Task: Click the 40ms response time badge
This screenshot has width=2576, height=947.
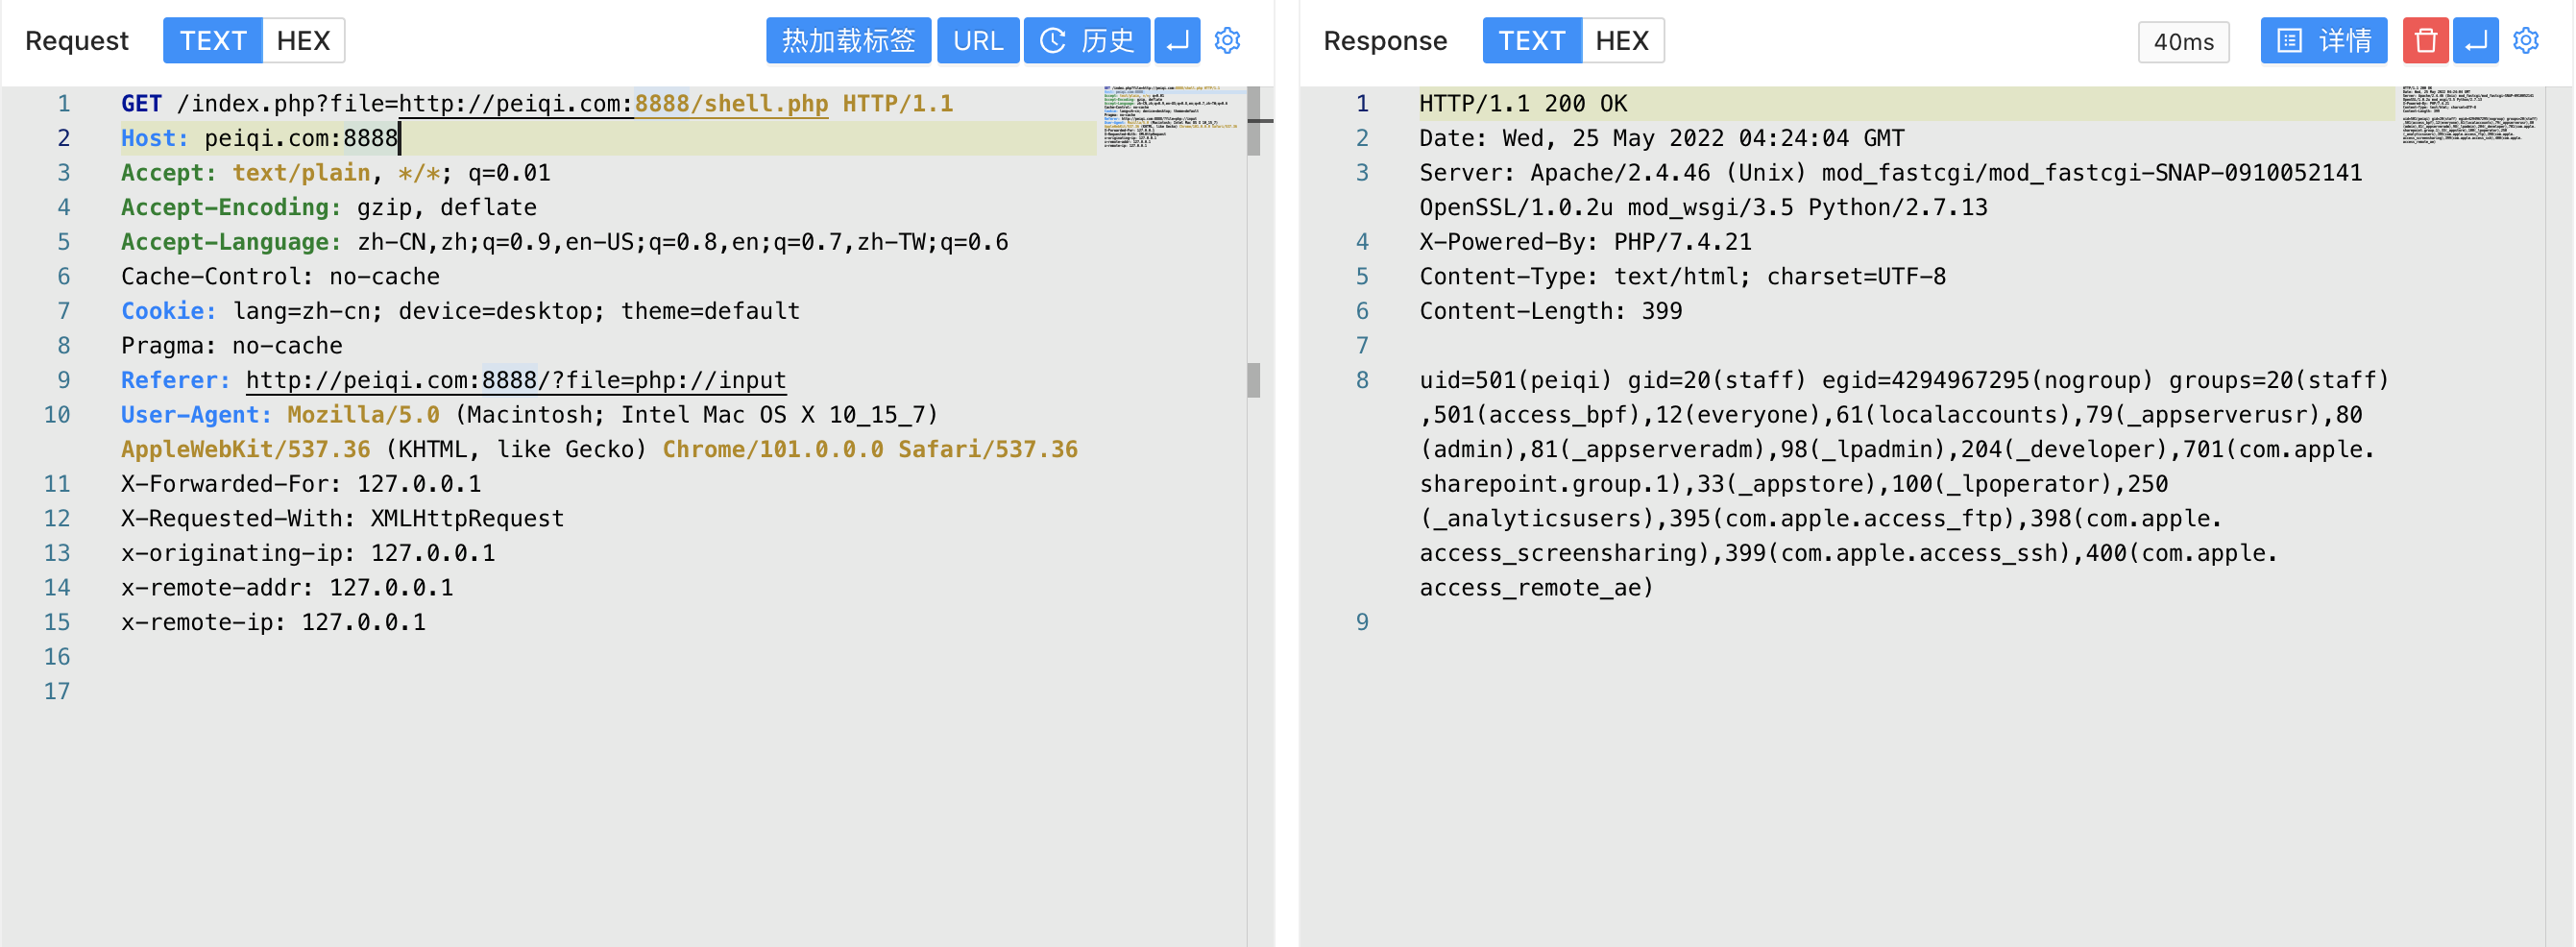Action: [2184, 42]
